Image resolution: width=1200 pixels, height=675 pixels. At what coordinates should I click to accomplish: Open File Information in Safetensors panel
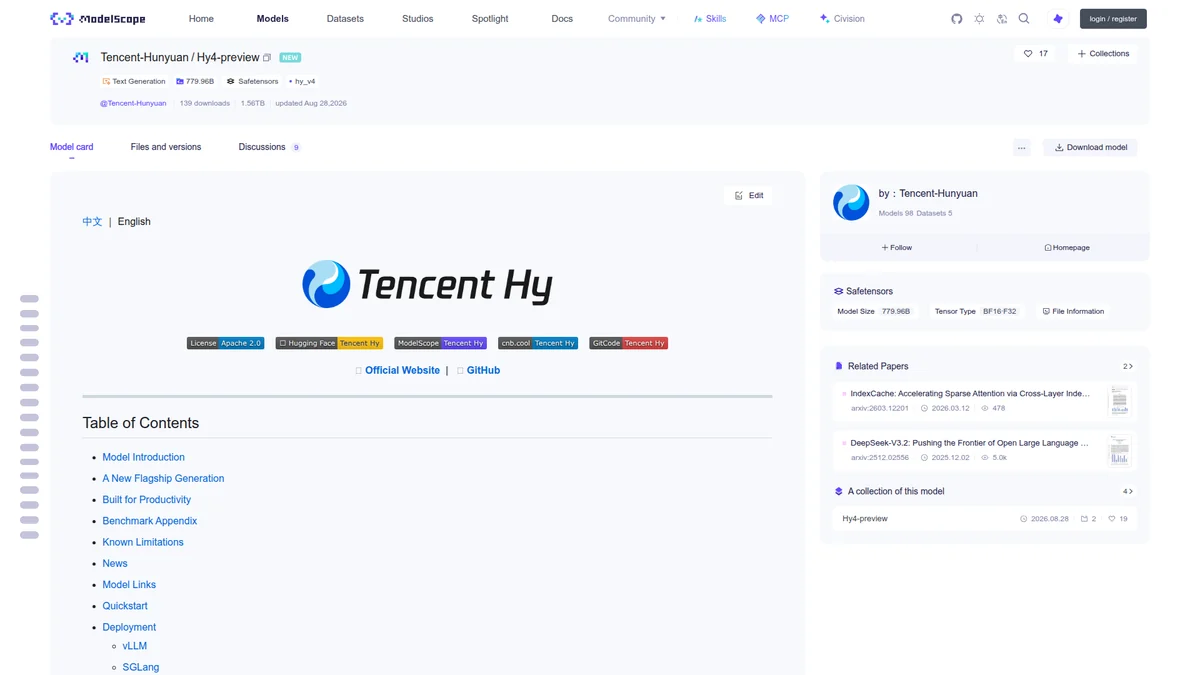click(1073, 311)
